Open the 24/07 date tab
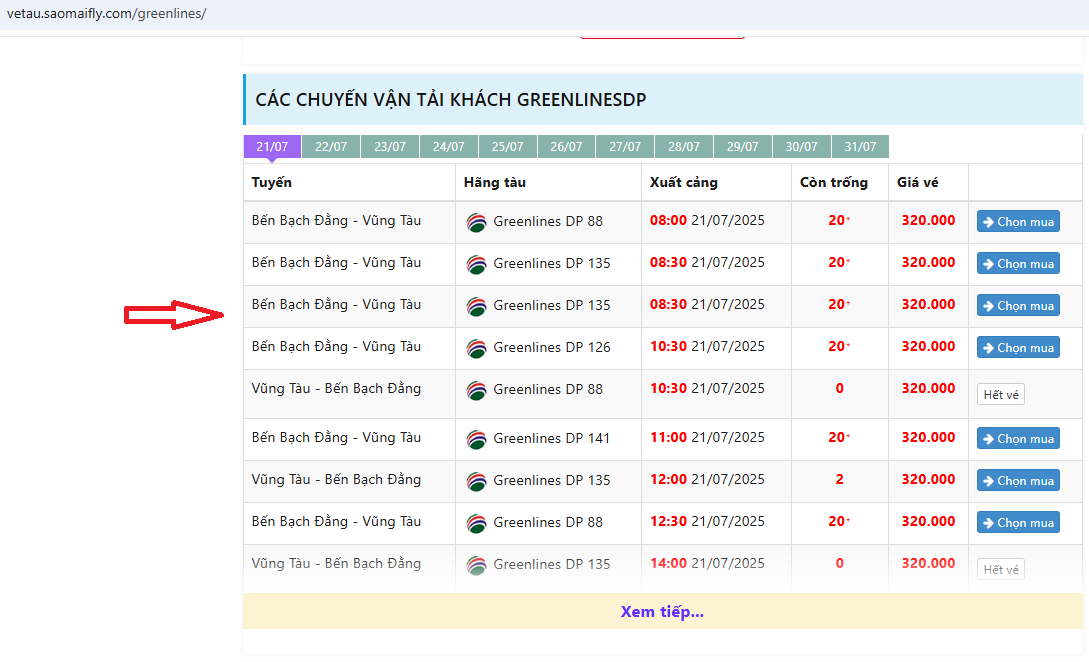Viewport: 1089px width, 662px height. [x=449, y=147]
